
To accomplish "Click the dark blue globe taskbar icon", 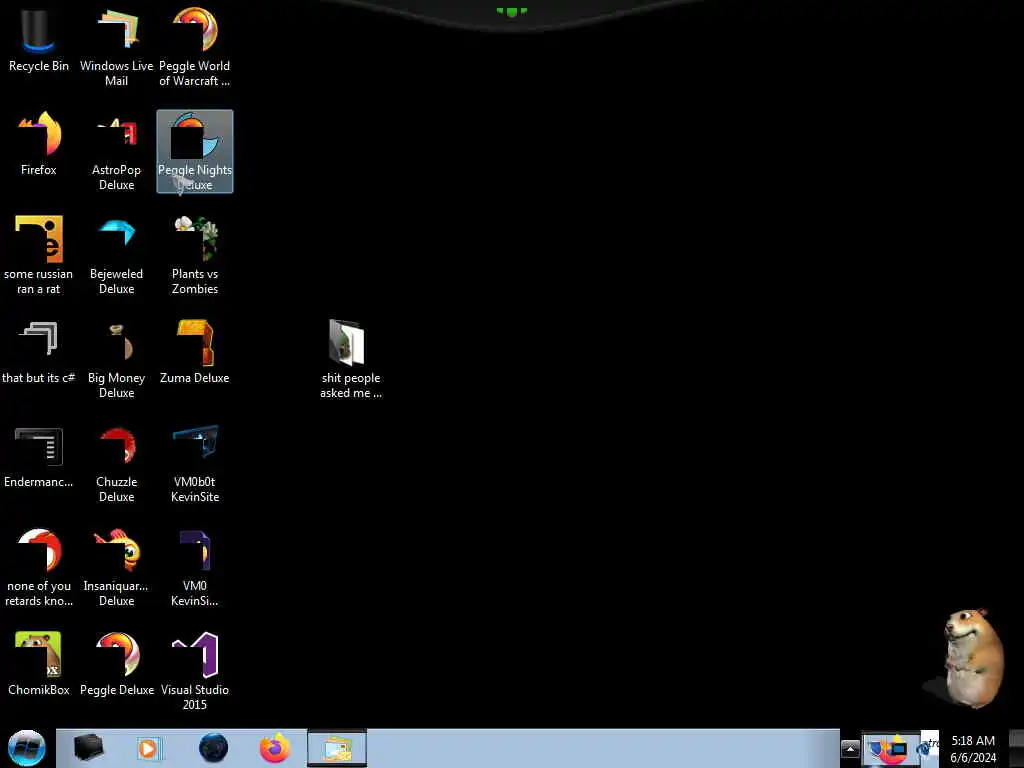I will pos(213,748).
